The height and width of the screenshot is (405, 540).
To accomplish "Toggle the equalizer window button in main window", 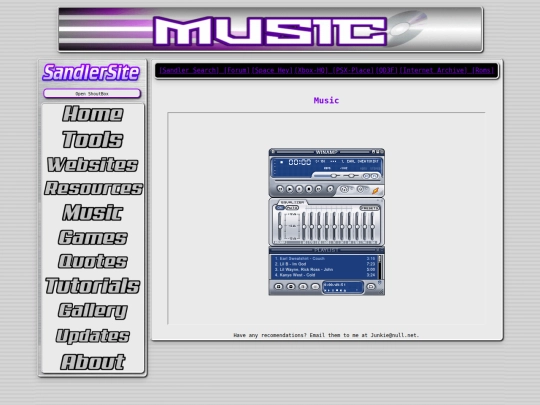I will point(366,176).
